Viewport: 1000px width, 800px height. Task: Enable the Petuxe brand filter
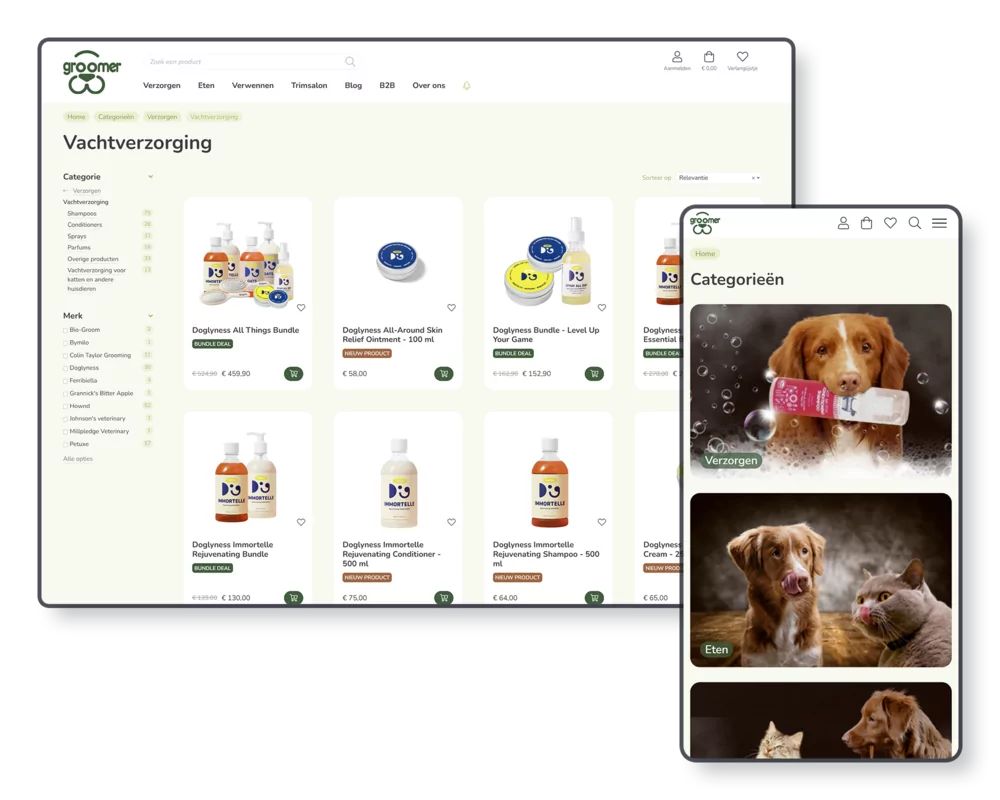tap(66, 444)
